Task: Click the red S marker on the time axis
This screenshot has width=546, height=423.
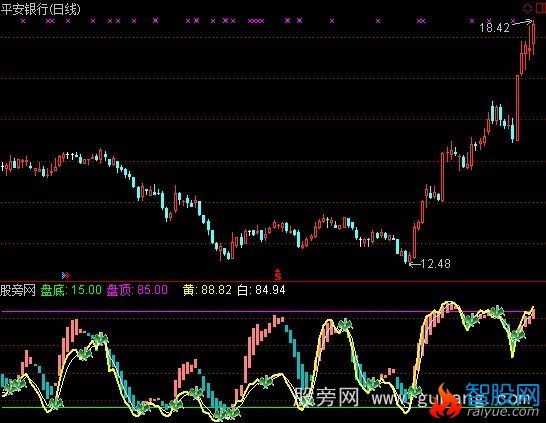Action: [x=278, y=275]
